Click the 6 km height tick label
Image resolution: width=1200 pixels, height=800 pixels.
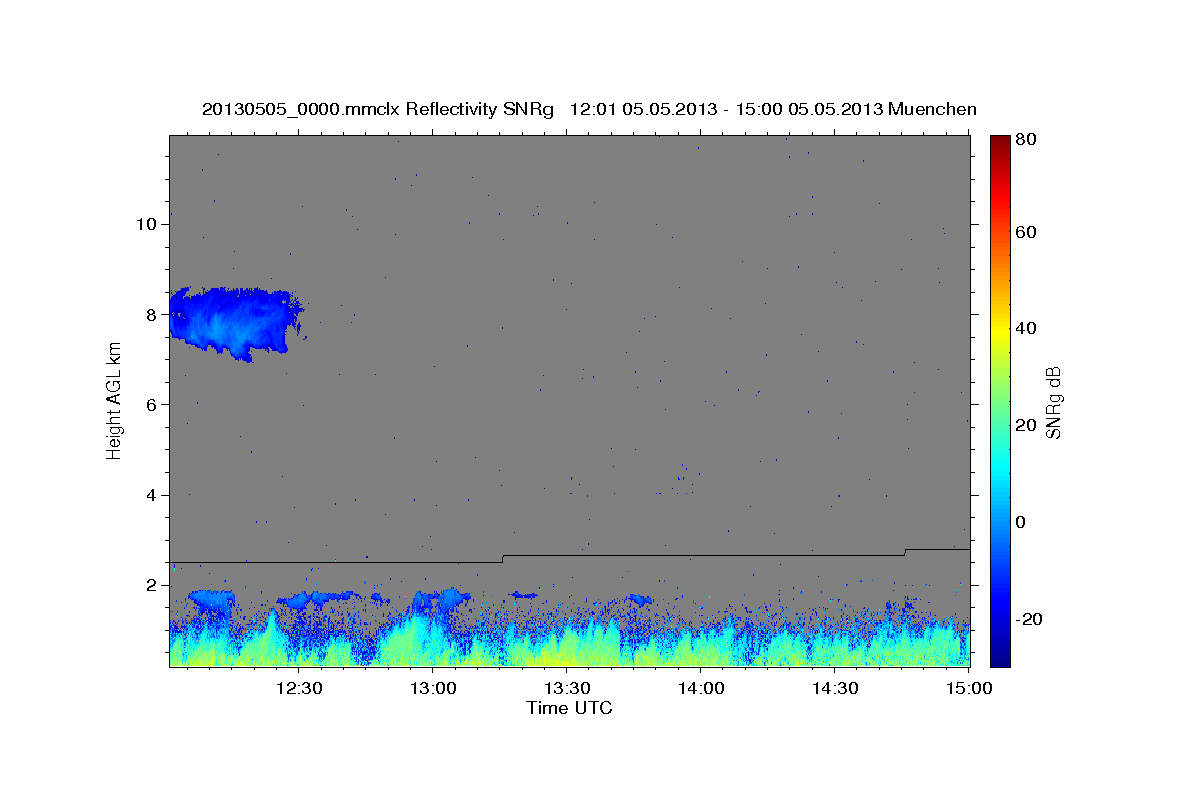[x=152, y=404]
